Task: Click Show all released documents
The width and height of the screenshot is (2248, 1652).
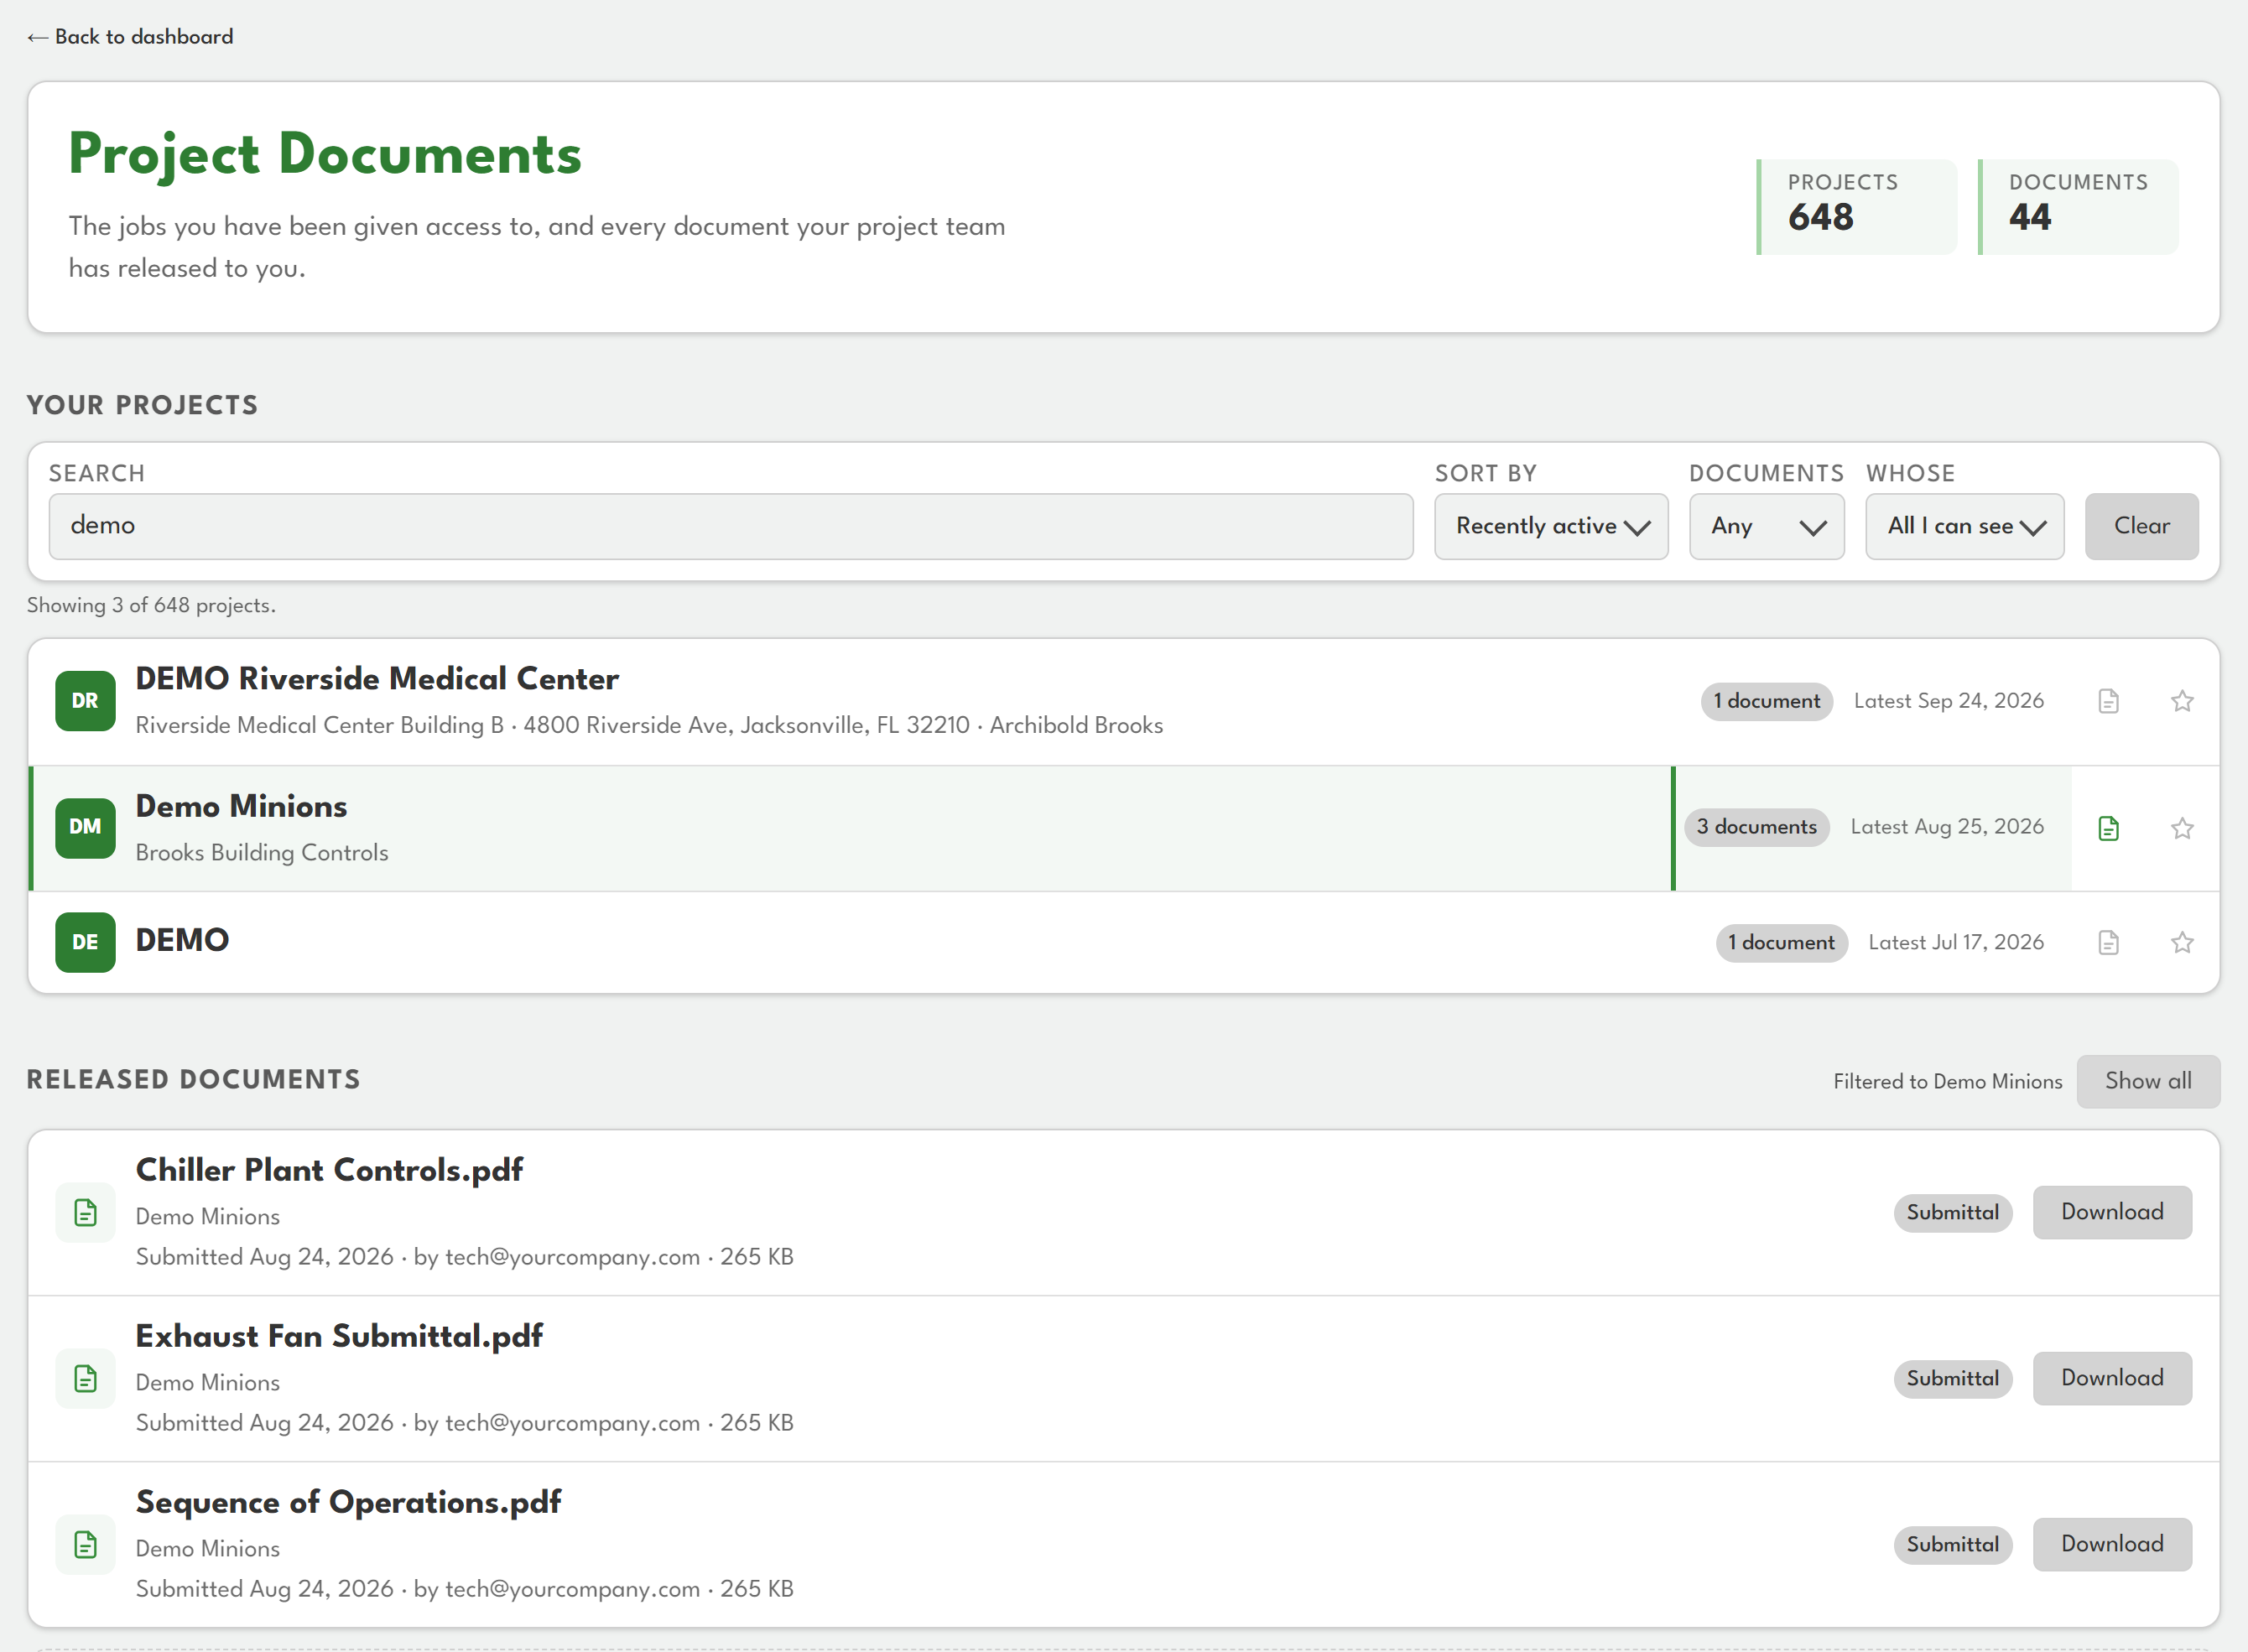Action: coord(2148,1081)
